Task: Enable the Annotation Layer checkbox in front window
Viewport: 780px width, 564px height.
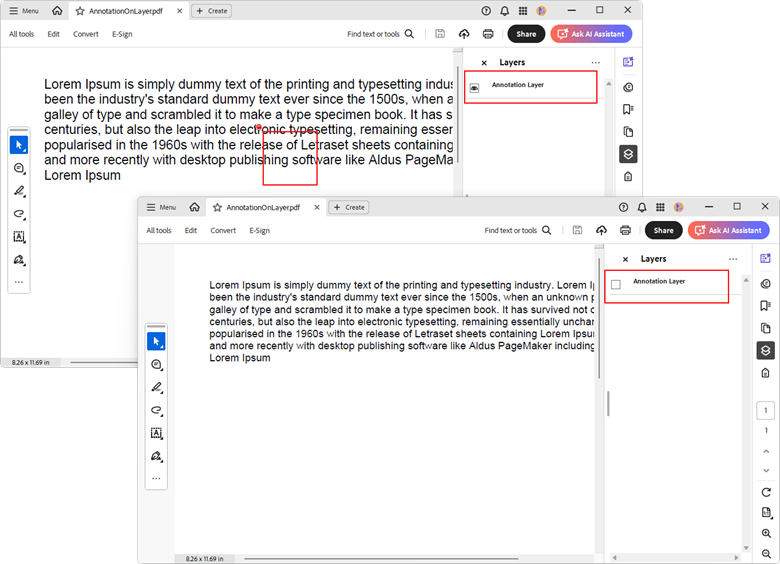Action: (x=616, y=284)
